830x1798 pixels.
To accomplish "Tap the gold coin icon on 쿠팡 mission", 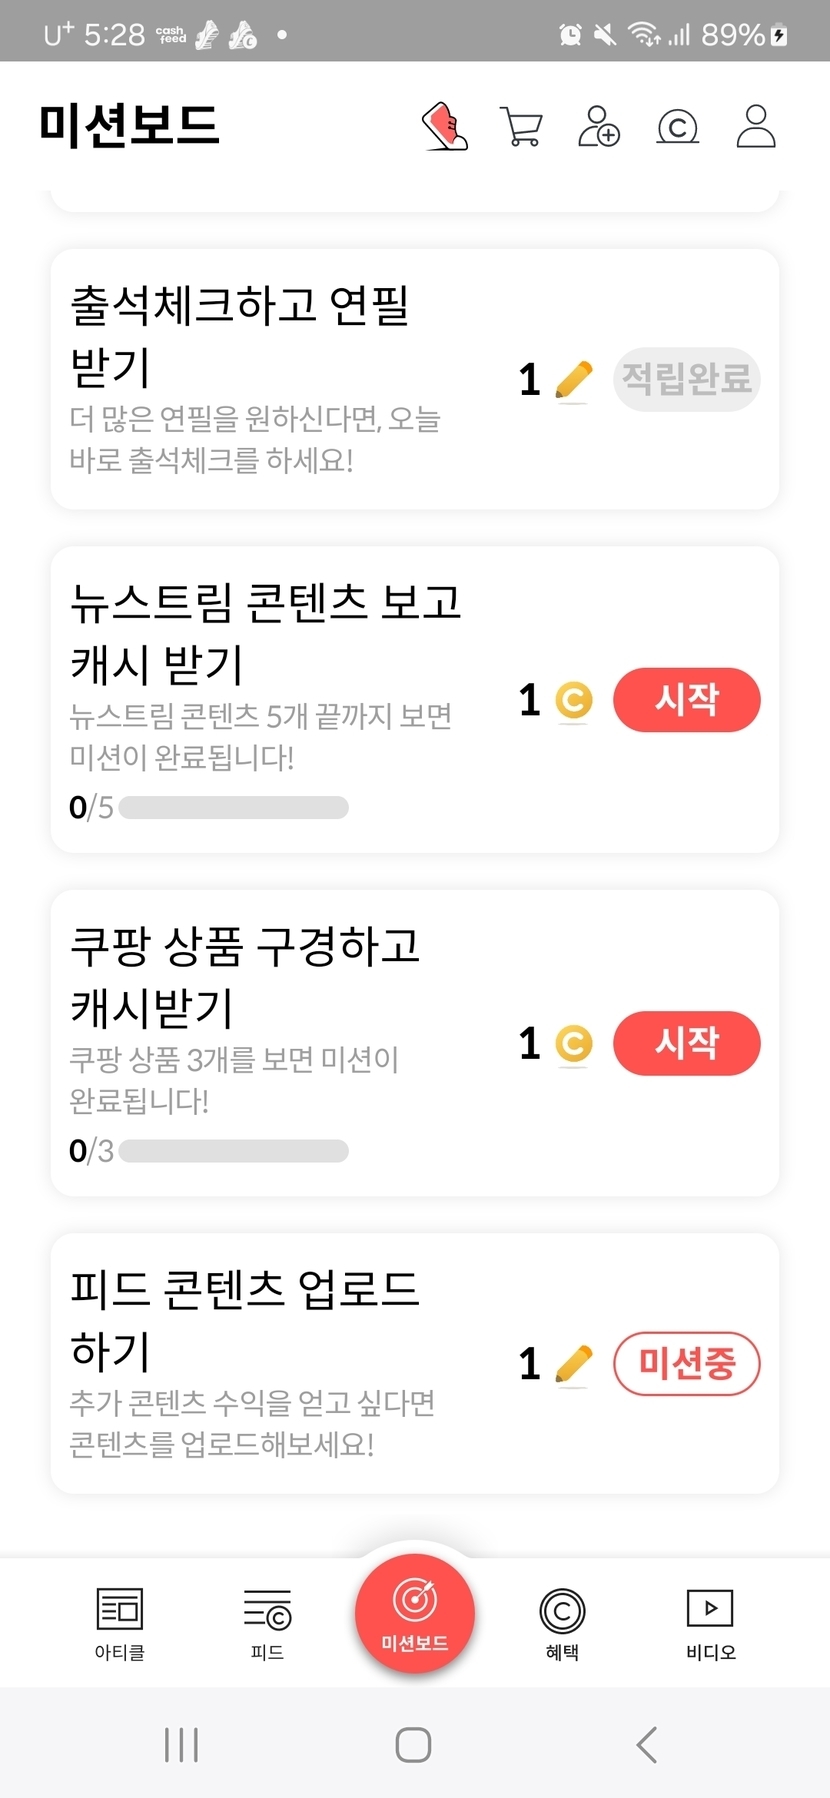I will pos(573,1044).
